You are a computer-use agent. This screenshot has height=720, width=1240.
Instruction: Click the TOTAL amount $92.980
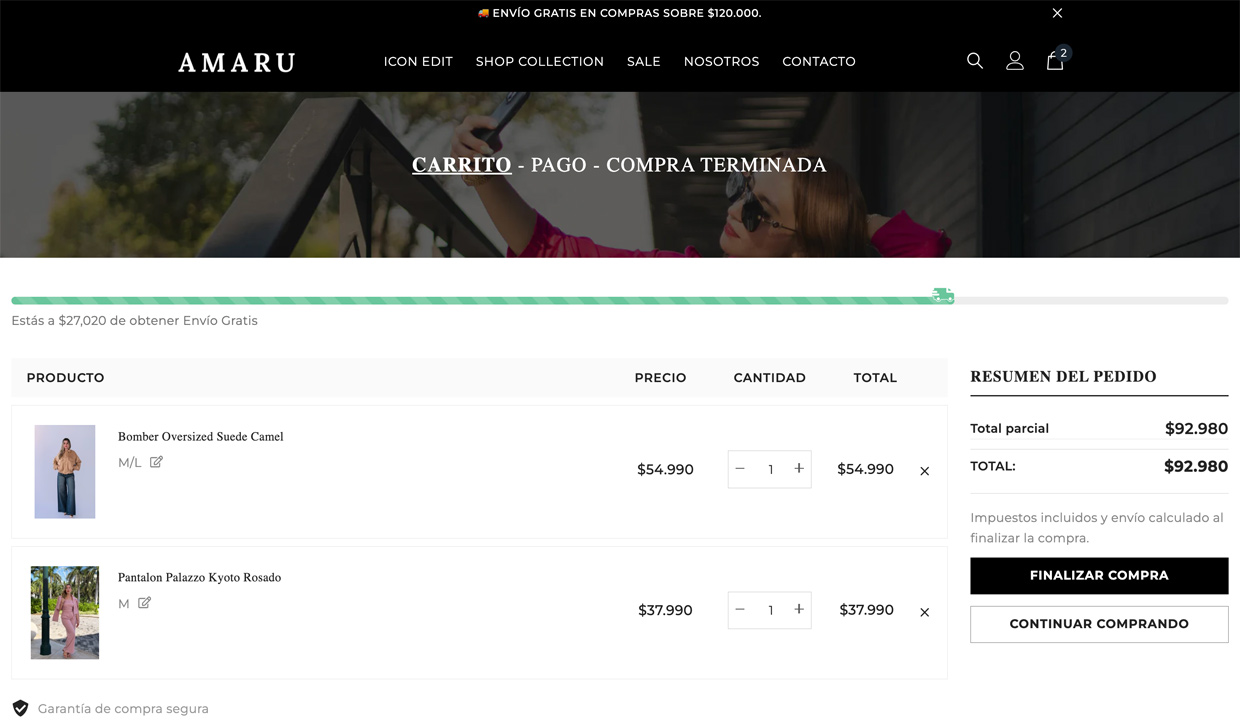coord(1196,466)
